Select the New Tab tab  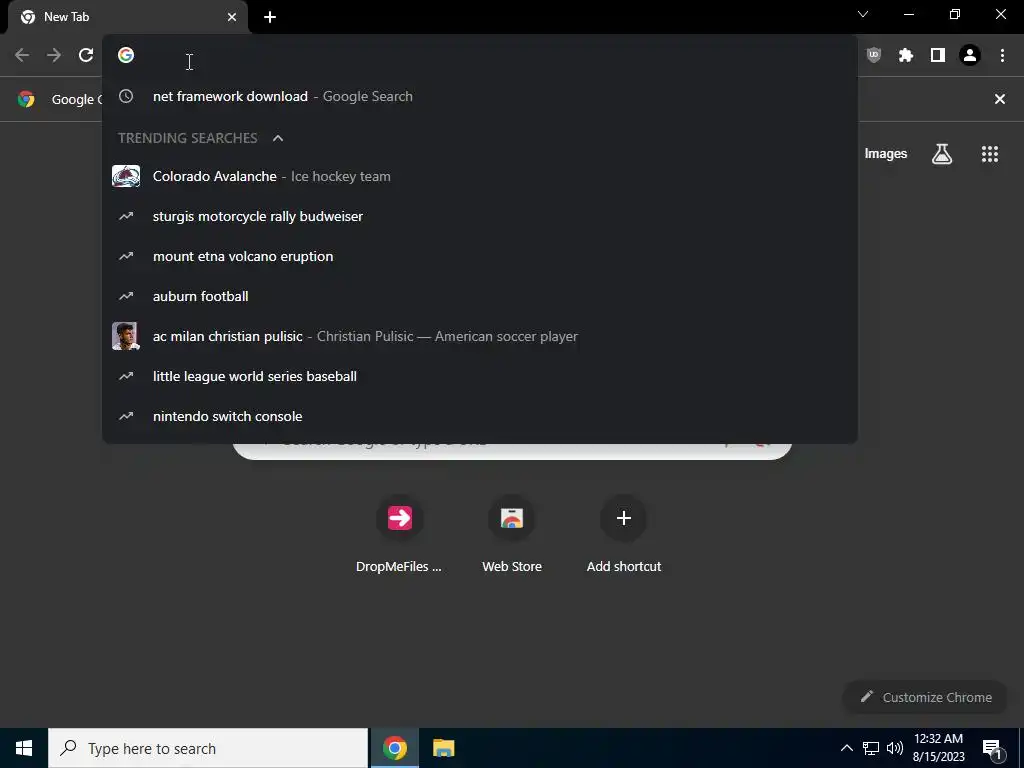click(127, 17)
